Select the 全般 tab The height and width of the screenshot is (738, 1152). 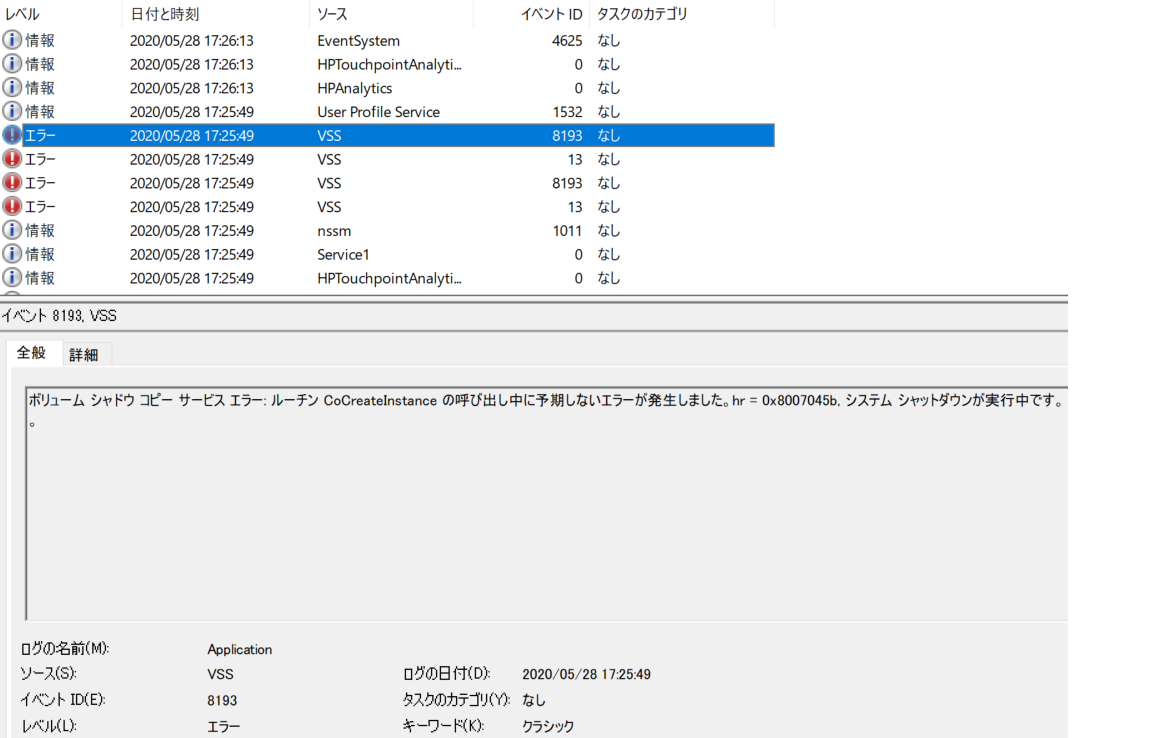click(x=32, y=353)
